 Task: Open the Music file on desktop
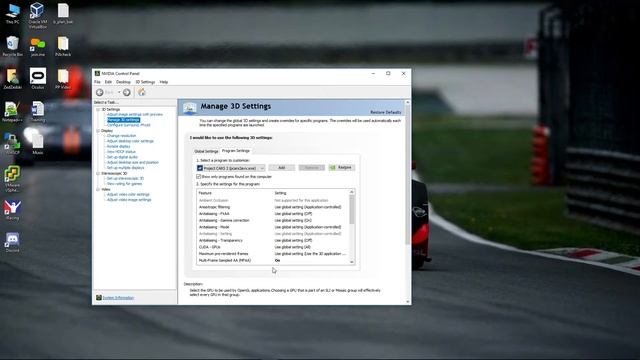click(38, 144)
